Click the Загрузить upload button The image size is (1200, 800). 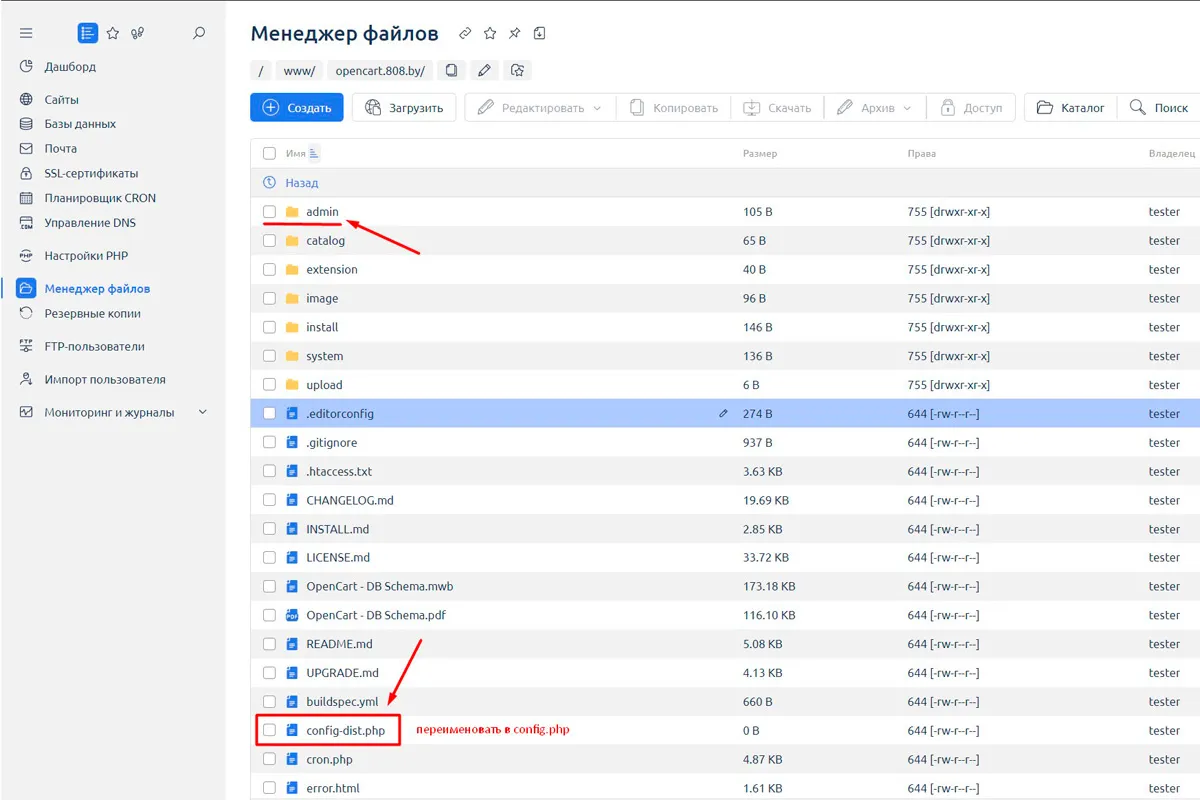tap(404, 108)
